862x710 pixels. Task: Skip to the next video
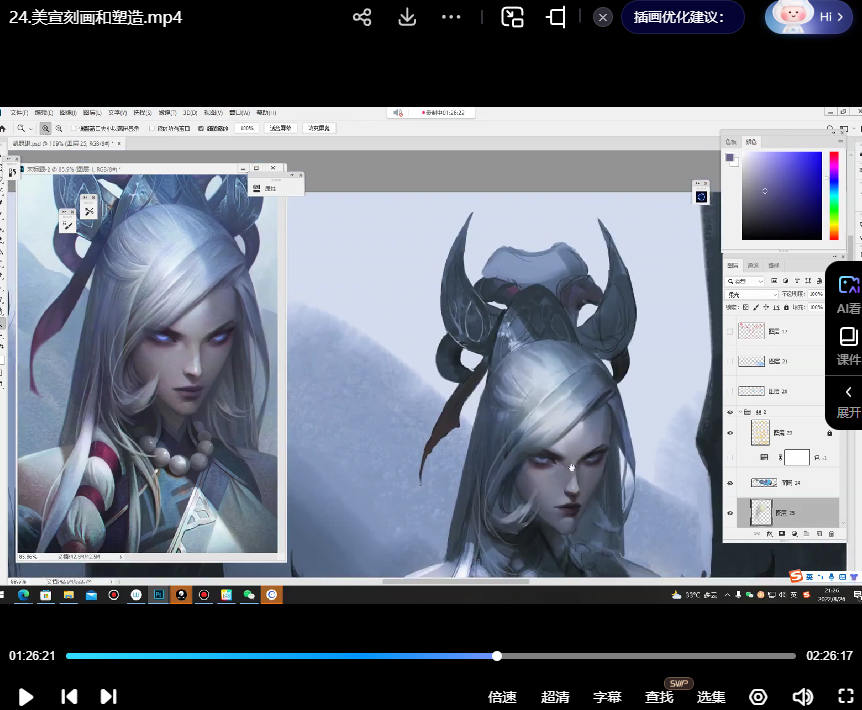coord(109,696)
